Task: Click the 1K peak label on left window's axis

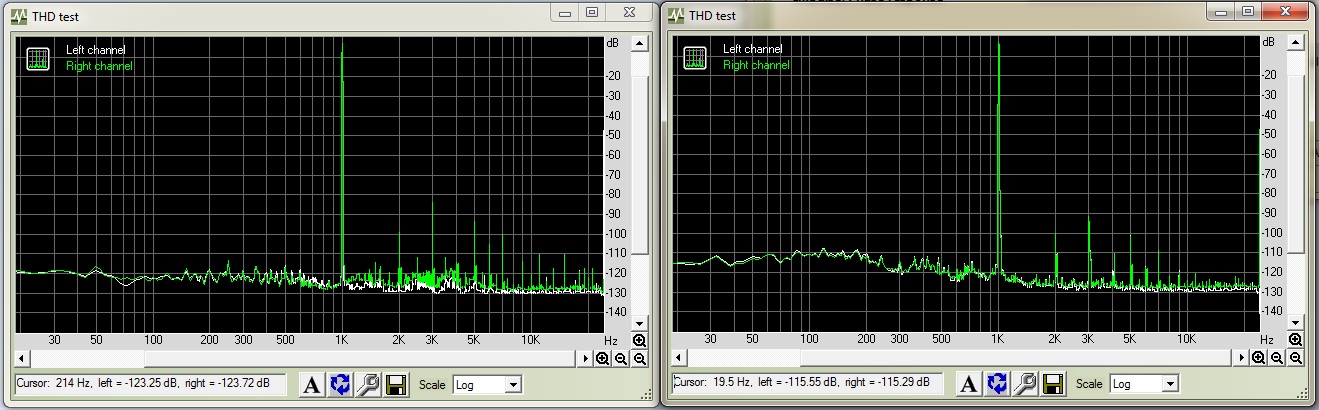Action: (343, 340)
